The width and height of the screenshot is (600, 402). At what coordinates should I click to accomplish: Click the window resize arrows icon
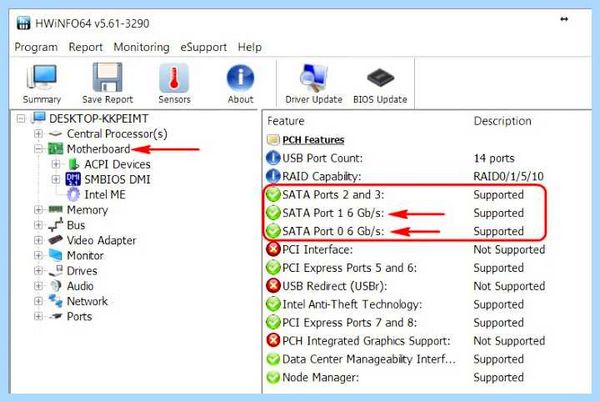tap(564, 19)
